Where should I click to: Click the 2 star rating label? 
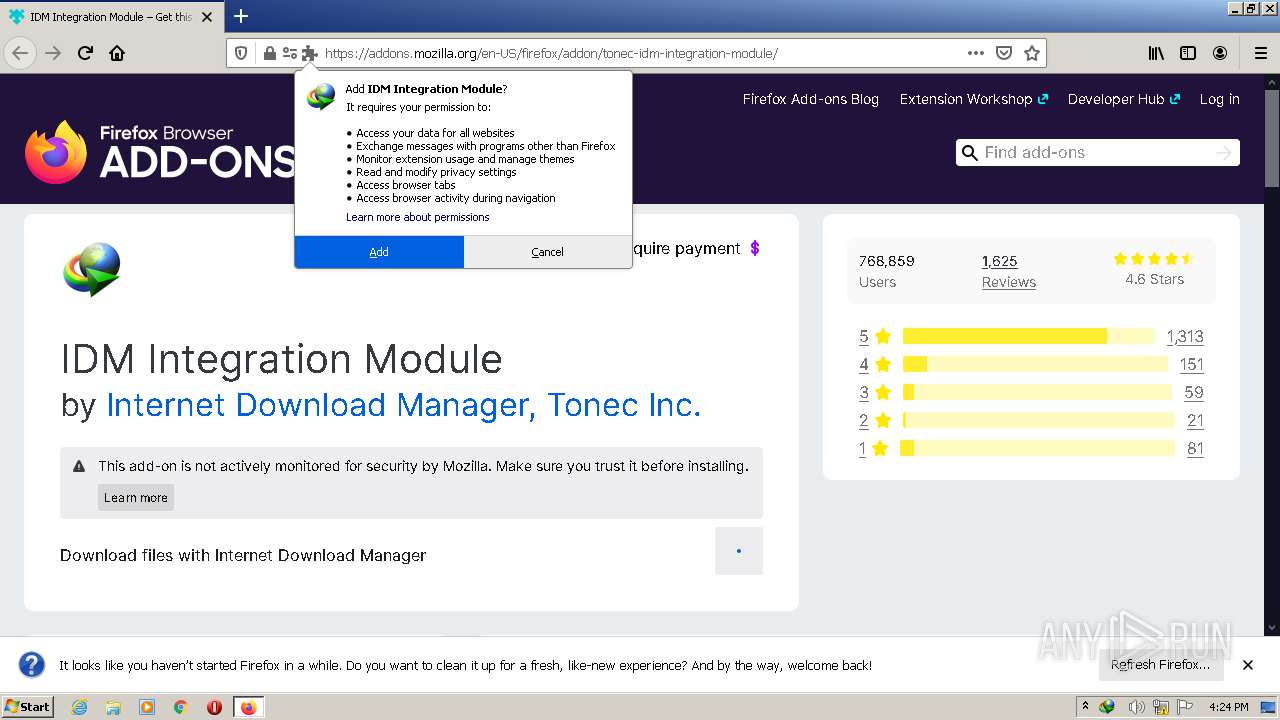(874, 421)
